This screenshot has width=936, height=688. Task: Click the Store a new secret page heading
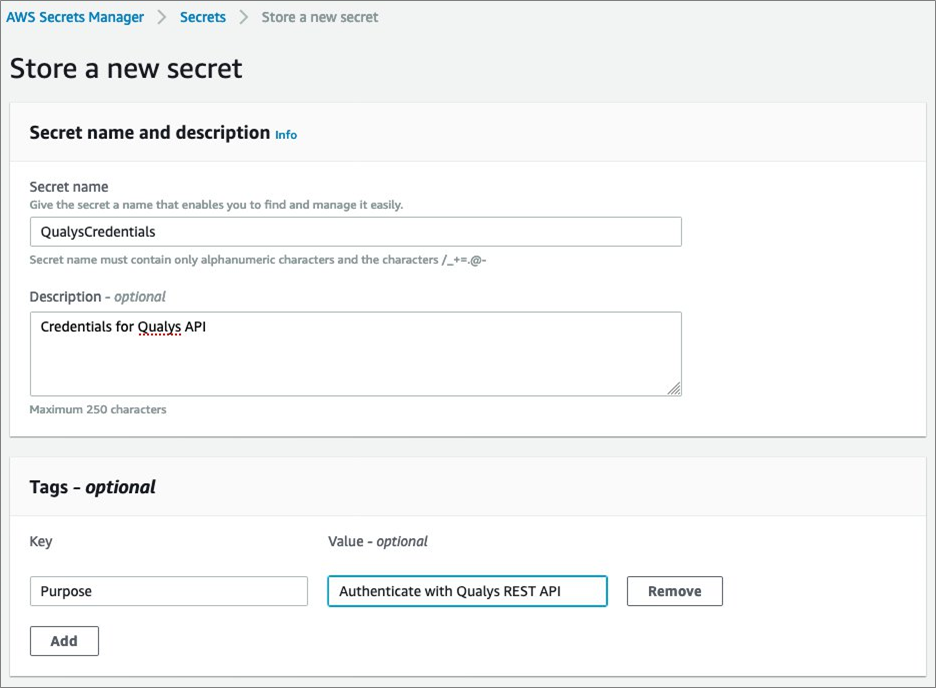tap(126, 68)
